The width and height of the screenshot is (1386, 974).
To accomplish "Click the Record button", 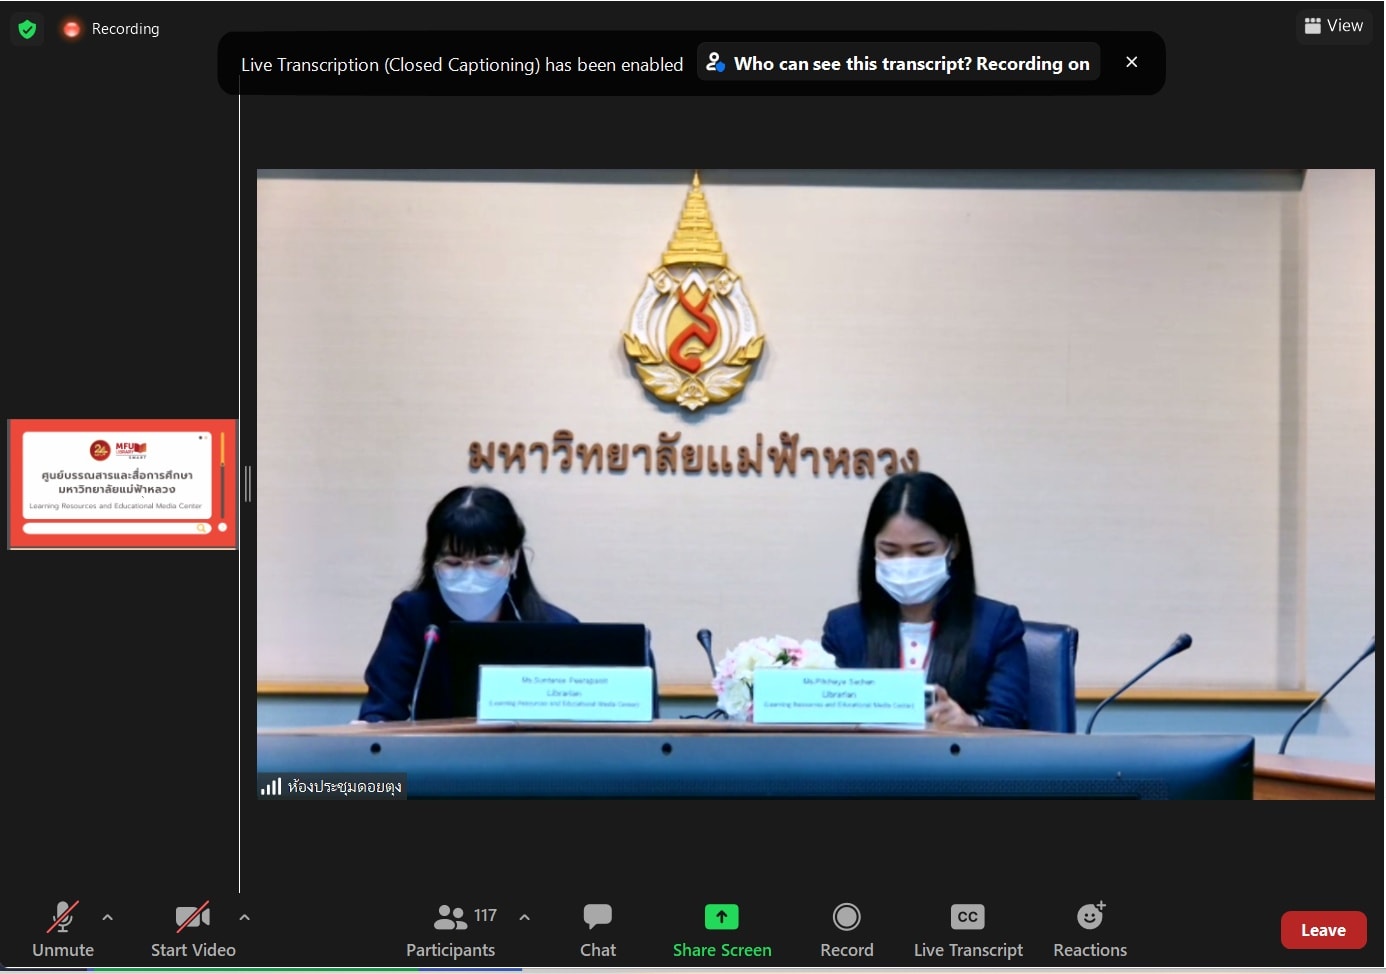I will 847,930.
